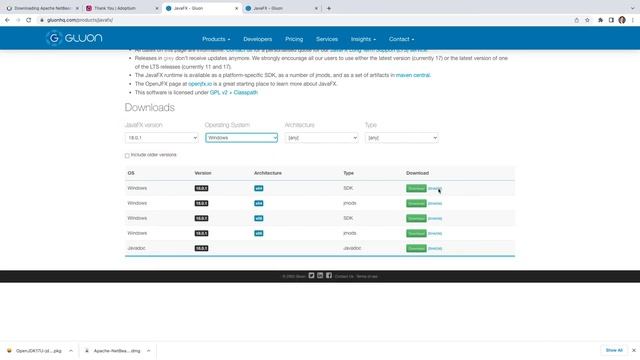Download the first Windows jmods row

tap(416, 203)
